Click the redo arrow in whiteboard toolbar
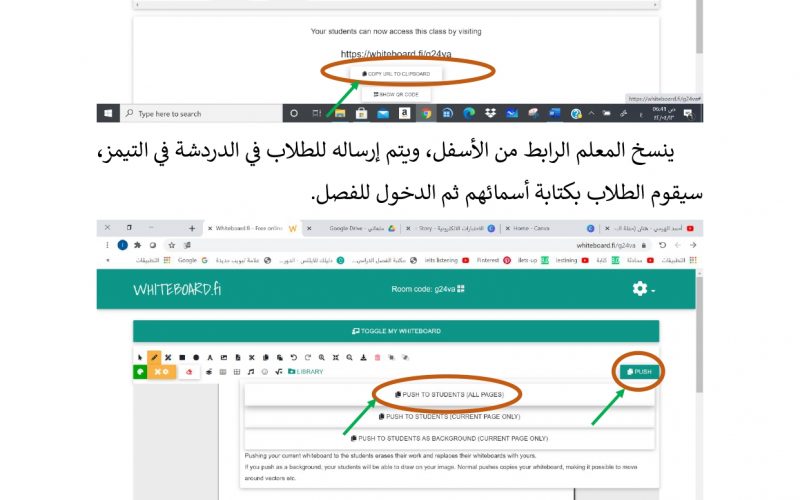This screenshot has height=500, width=800. 307,358
